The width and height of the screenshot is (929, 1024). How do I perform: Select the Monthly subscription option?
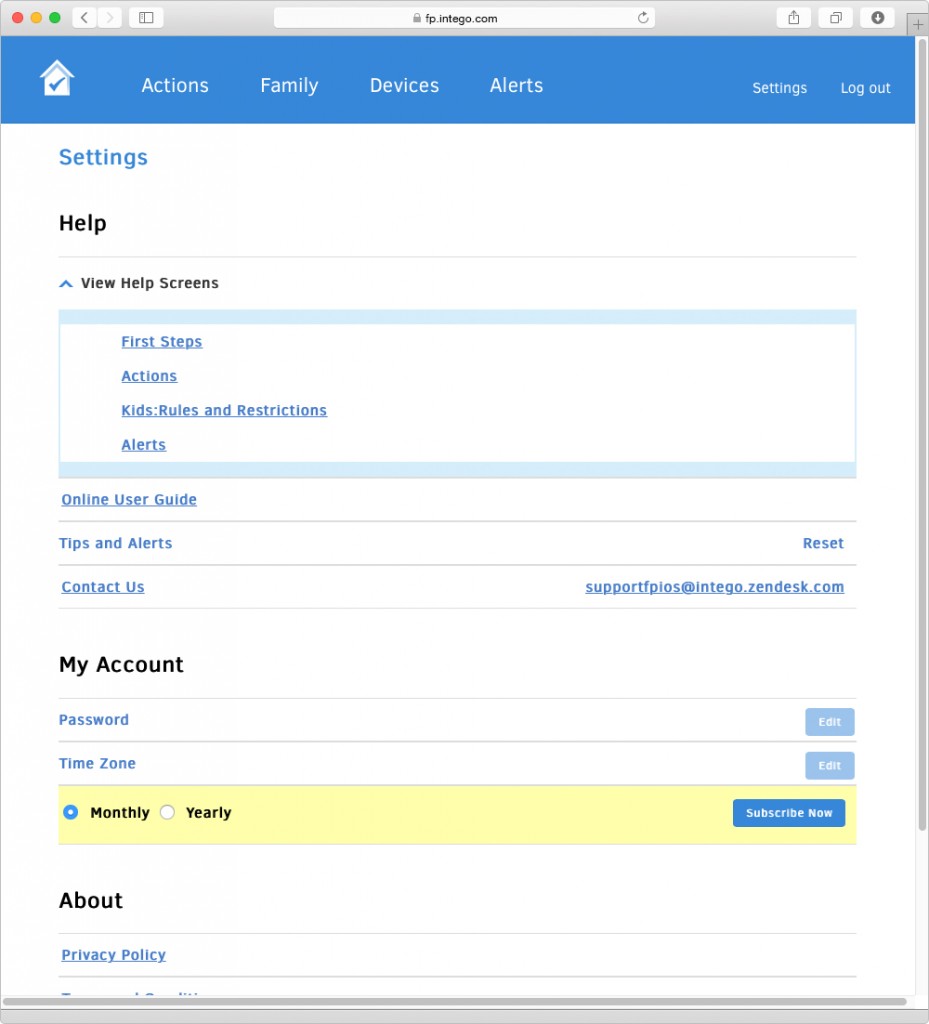coord(71,812)
